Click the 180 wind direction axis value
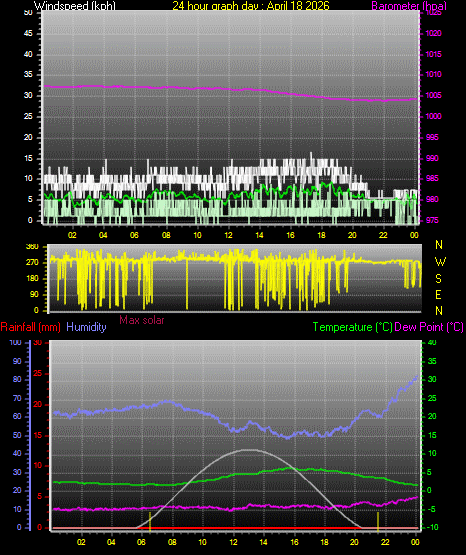This screenshot has height=555, width=466. (32, 278)
